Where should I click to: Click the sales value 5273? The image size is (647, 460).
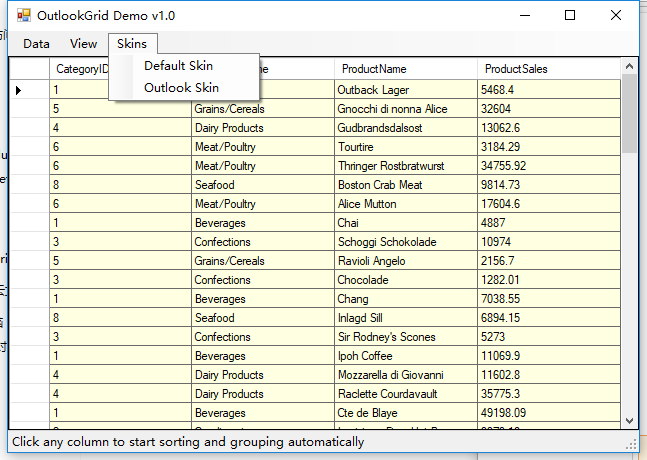coord(549,336)
